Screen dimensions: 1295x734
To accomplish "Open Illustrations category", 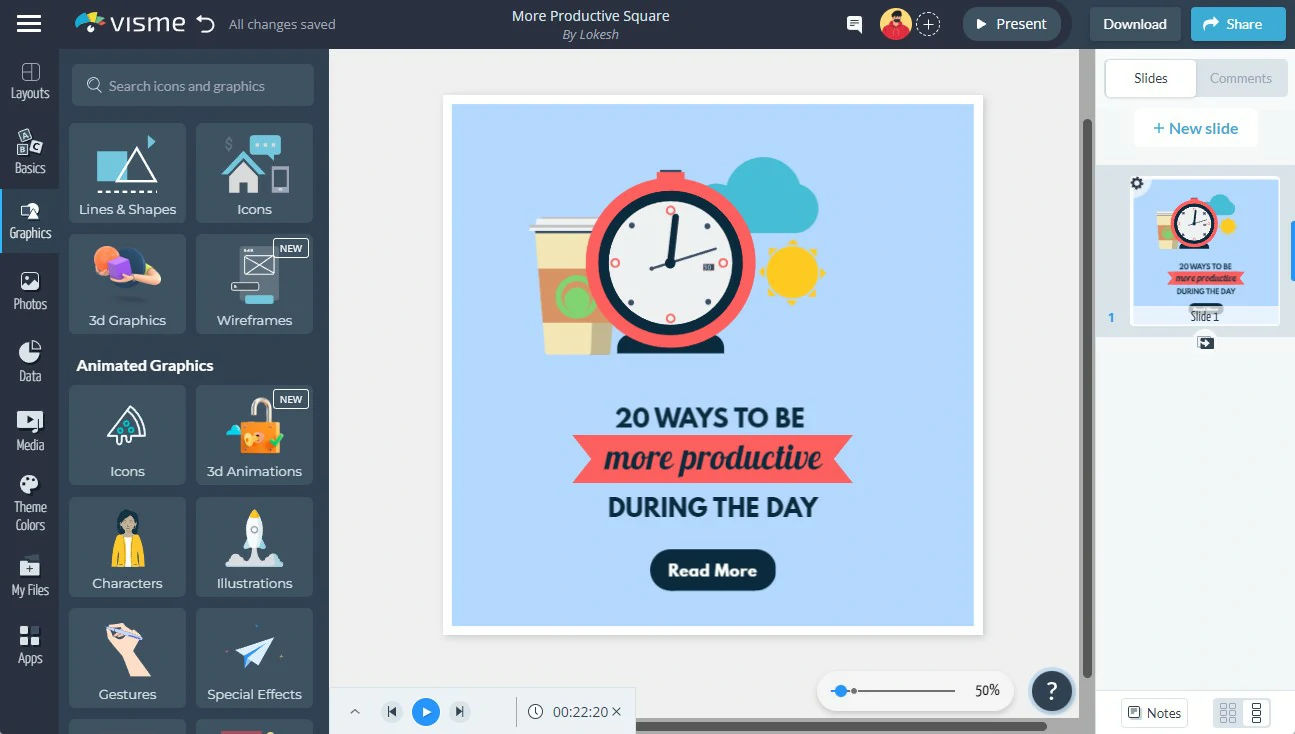I will pos(254,546).
